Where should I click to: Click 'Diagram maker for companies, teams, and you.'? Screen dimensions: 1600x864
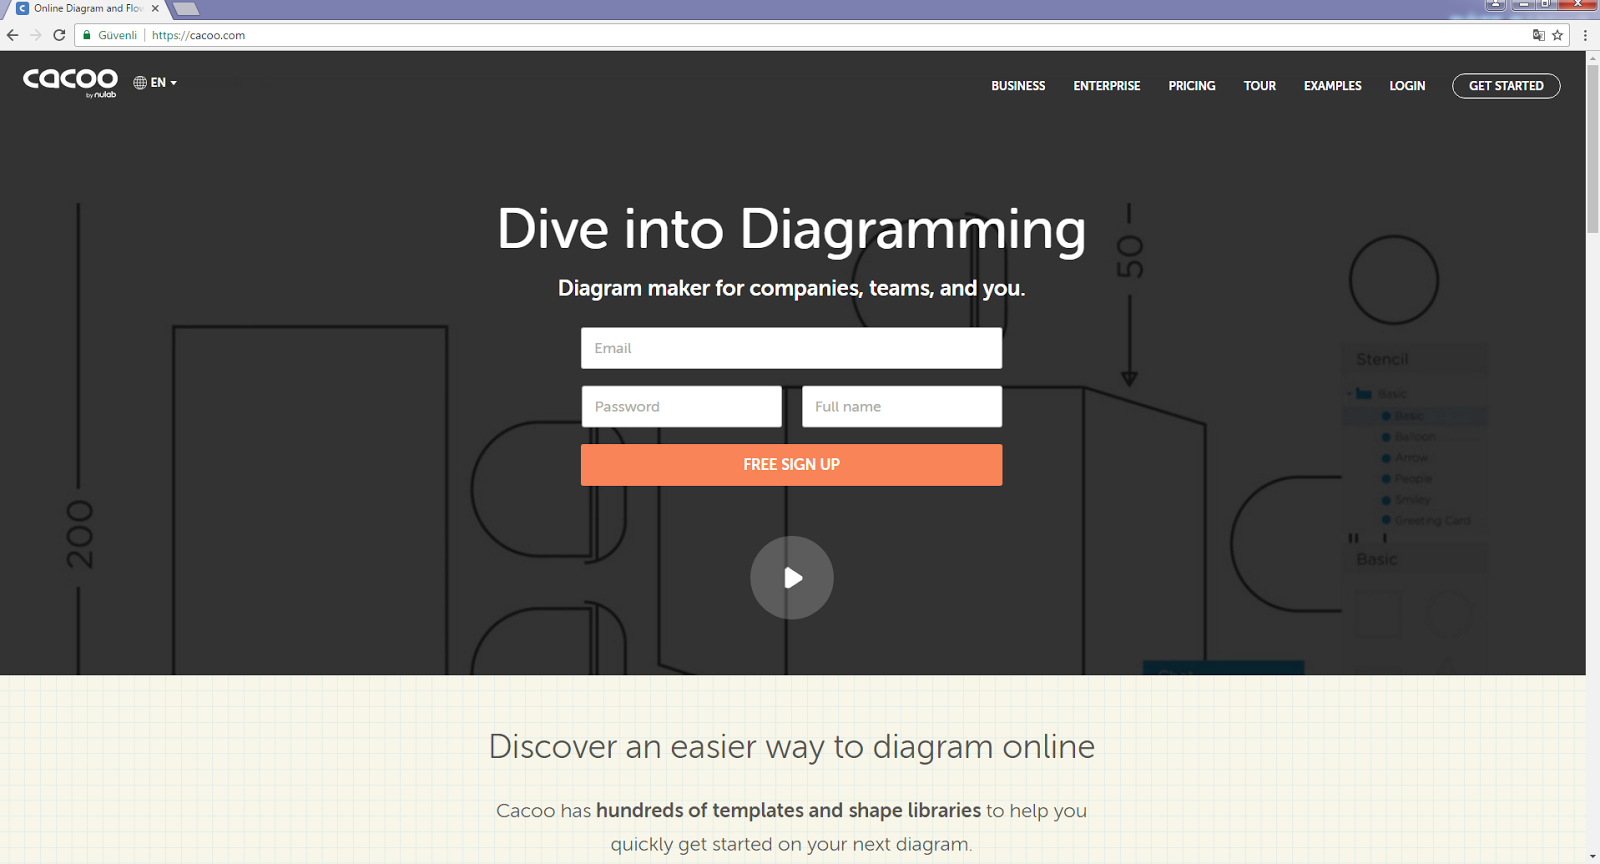[791, 288]
